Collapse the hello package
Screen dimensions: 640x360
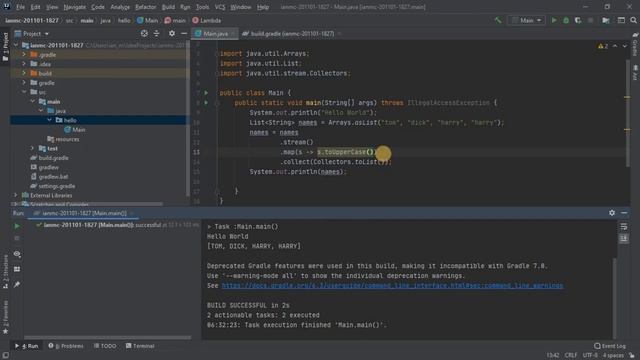[x=49, y=120]
